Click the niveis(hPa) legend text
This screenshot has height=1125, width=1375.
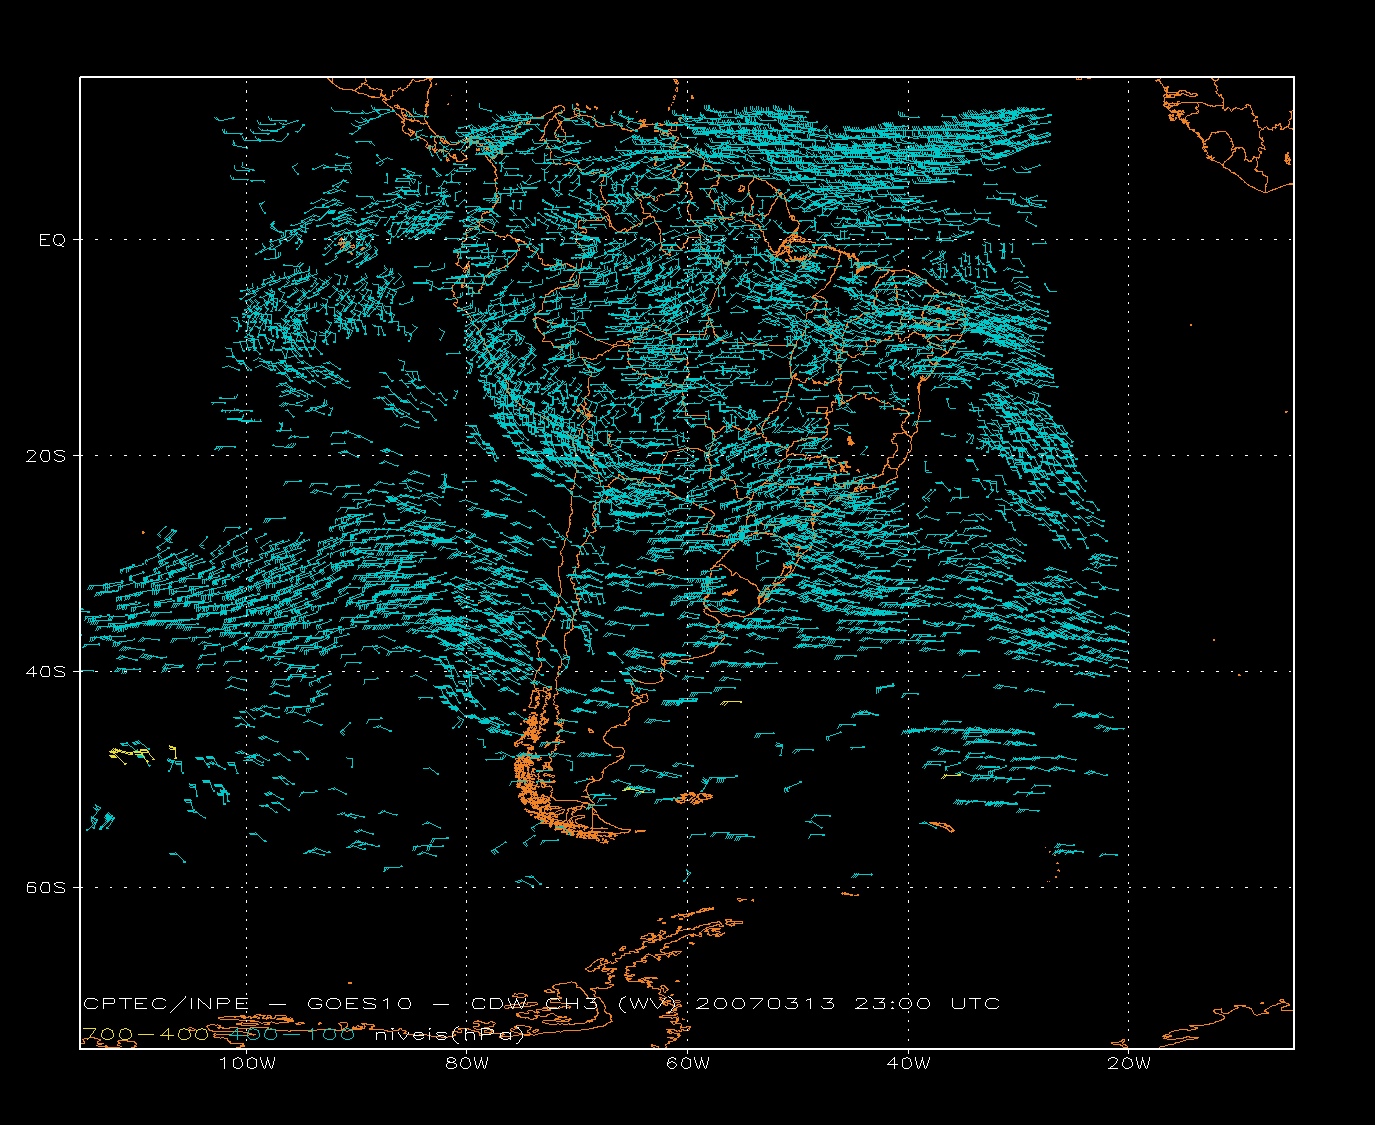pyautogui.click(x=450, y=1034)
